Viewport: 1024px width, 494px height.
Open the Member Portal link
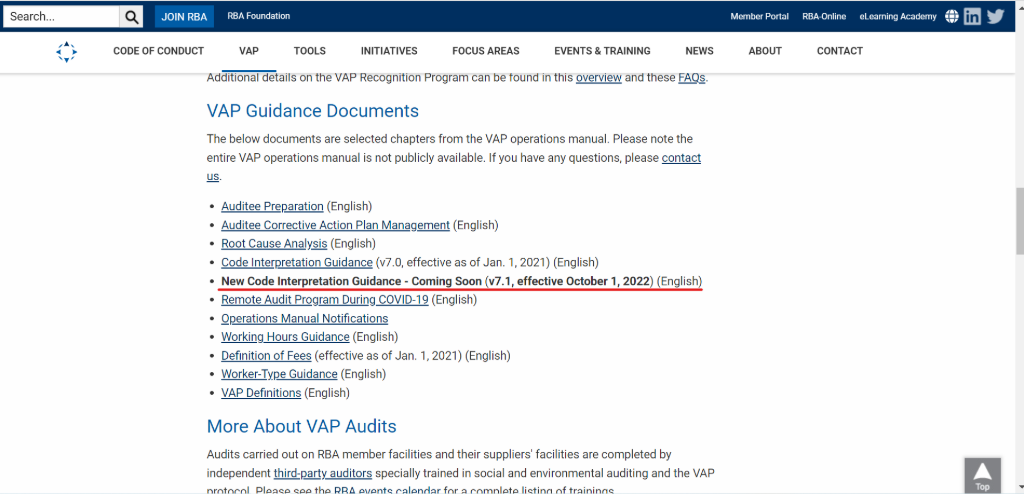click(x=759, y=17)
